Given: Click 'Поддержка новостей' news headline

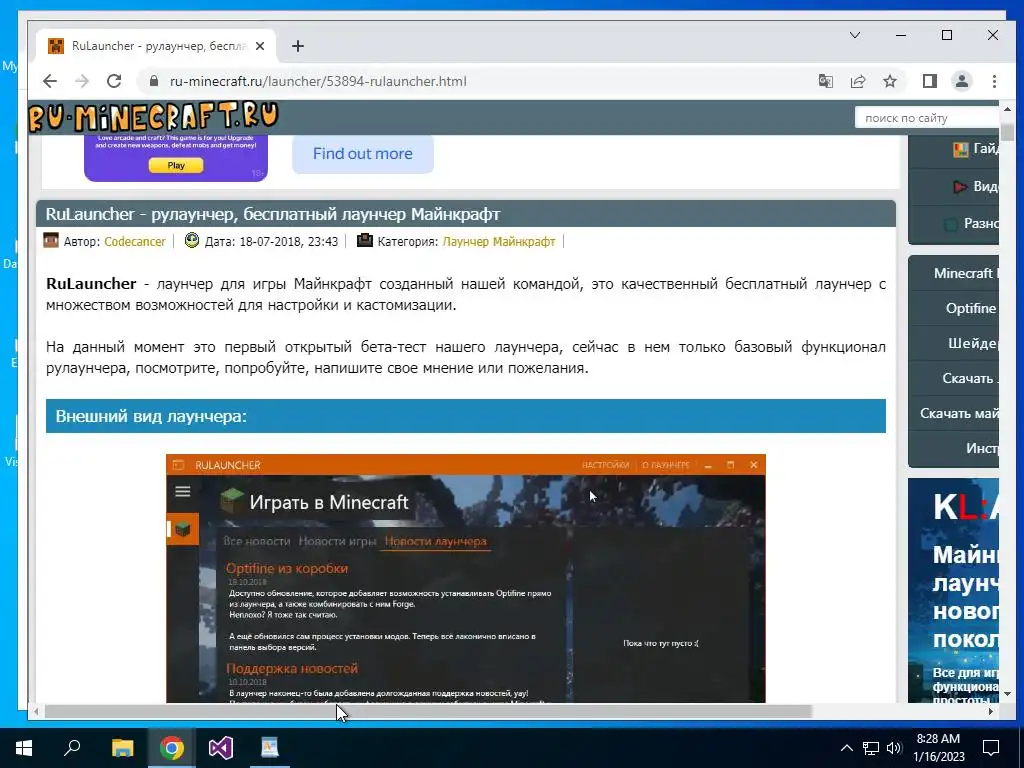Looking at the screenshot, I should coord(292,669).
